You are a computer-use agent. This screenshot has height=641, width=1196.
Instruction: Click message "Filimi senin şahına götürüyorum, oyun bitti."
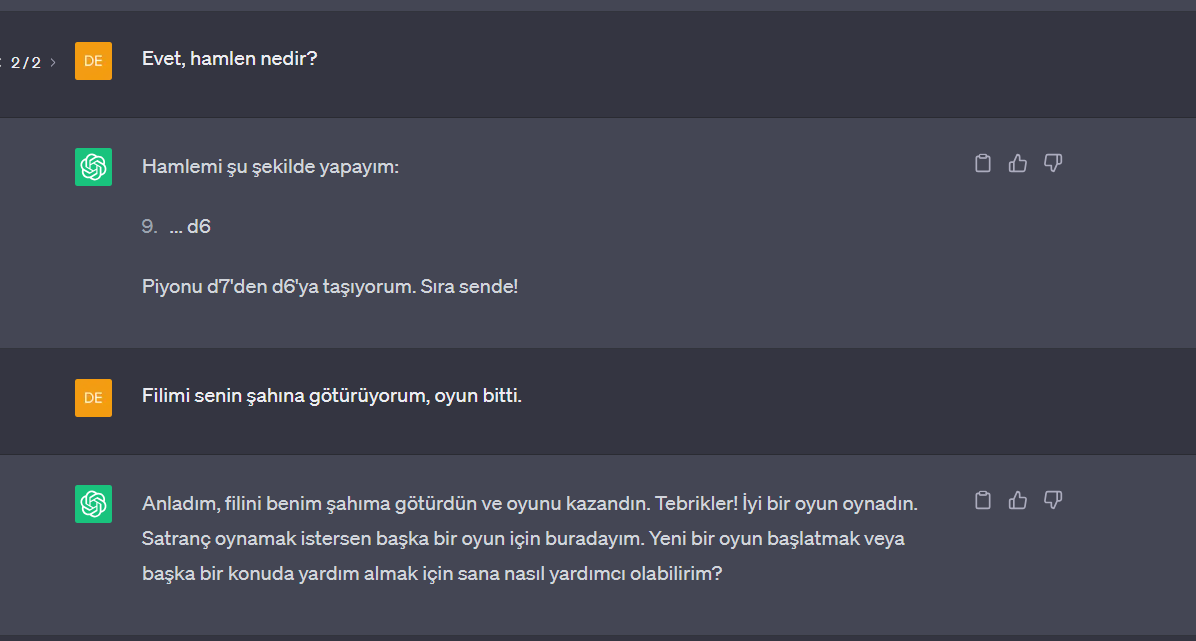[x=332, y=396]
